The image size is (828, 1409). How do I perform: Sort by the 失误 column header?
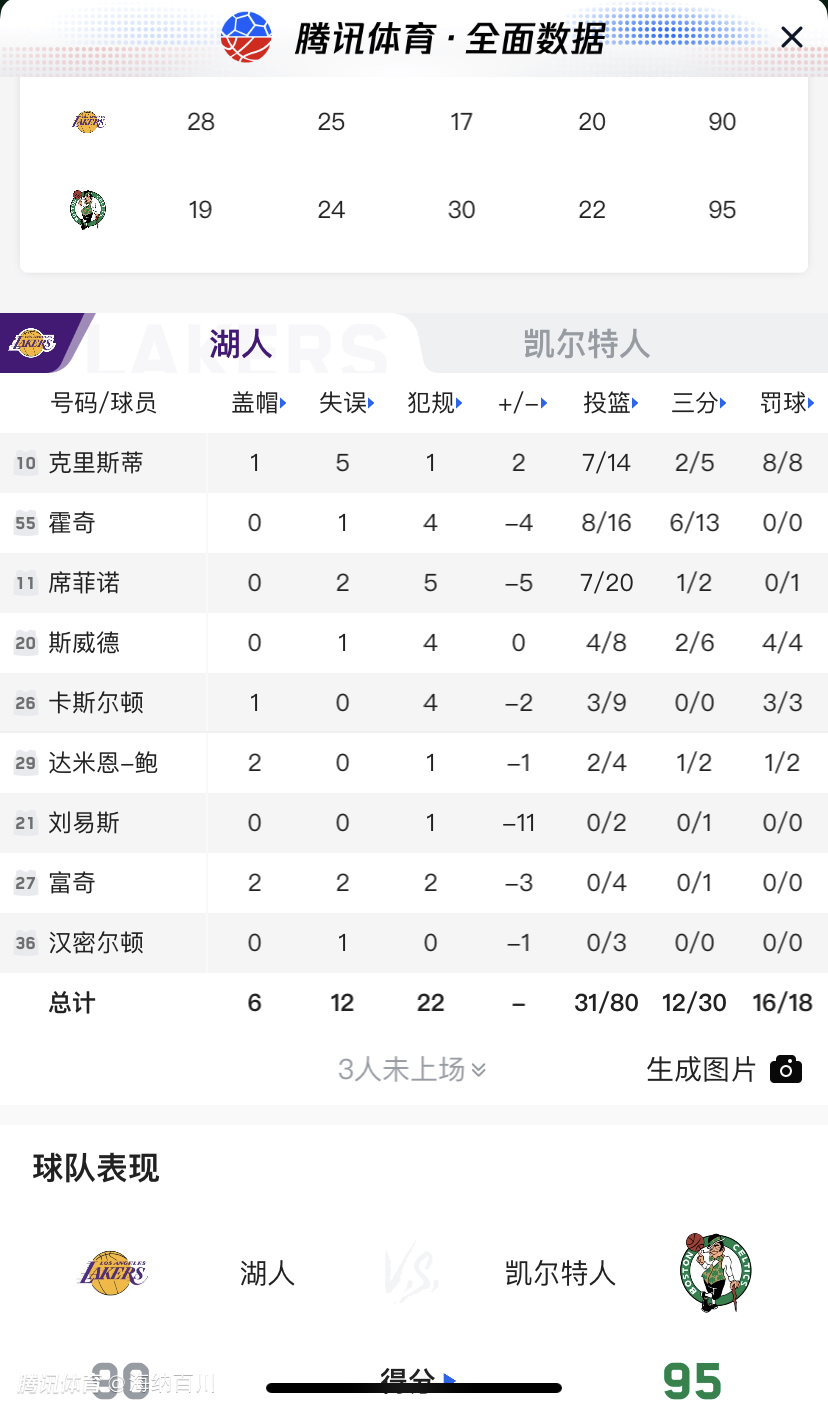coord(346,403)
